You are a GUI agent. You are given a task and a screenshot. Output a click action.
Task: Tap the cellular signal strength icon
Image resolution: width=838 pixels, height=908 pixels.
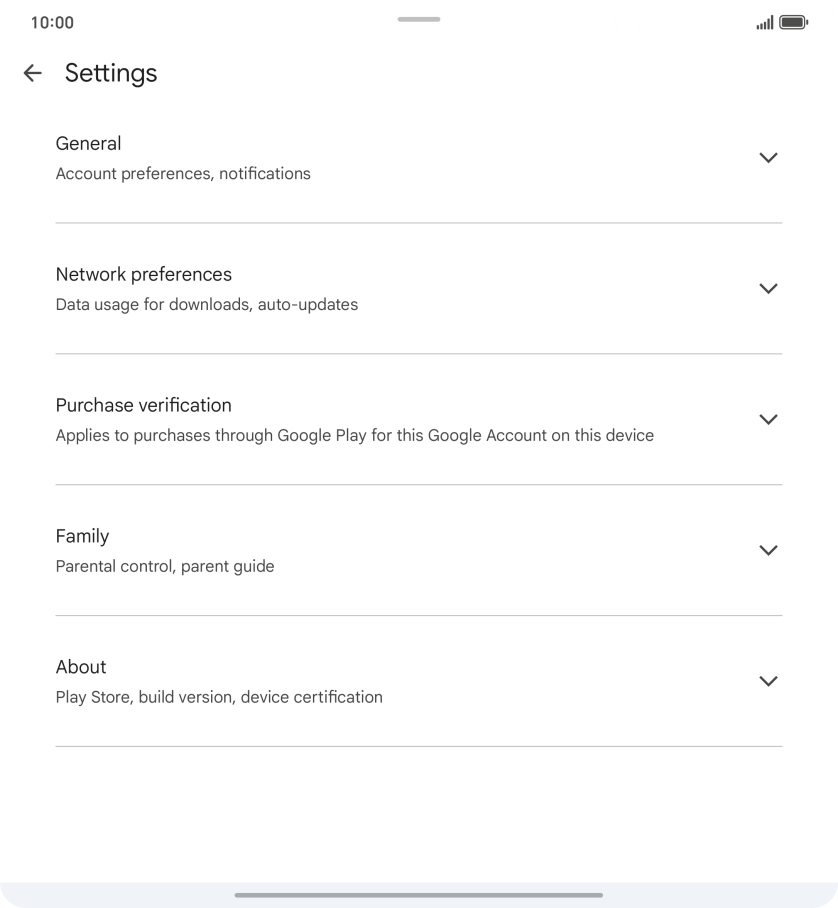(x=765, y=23)
